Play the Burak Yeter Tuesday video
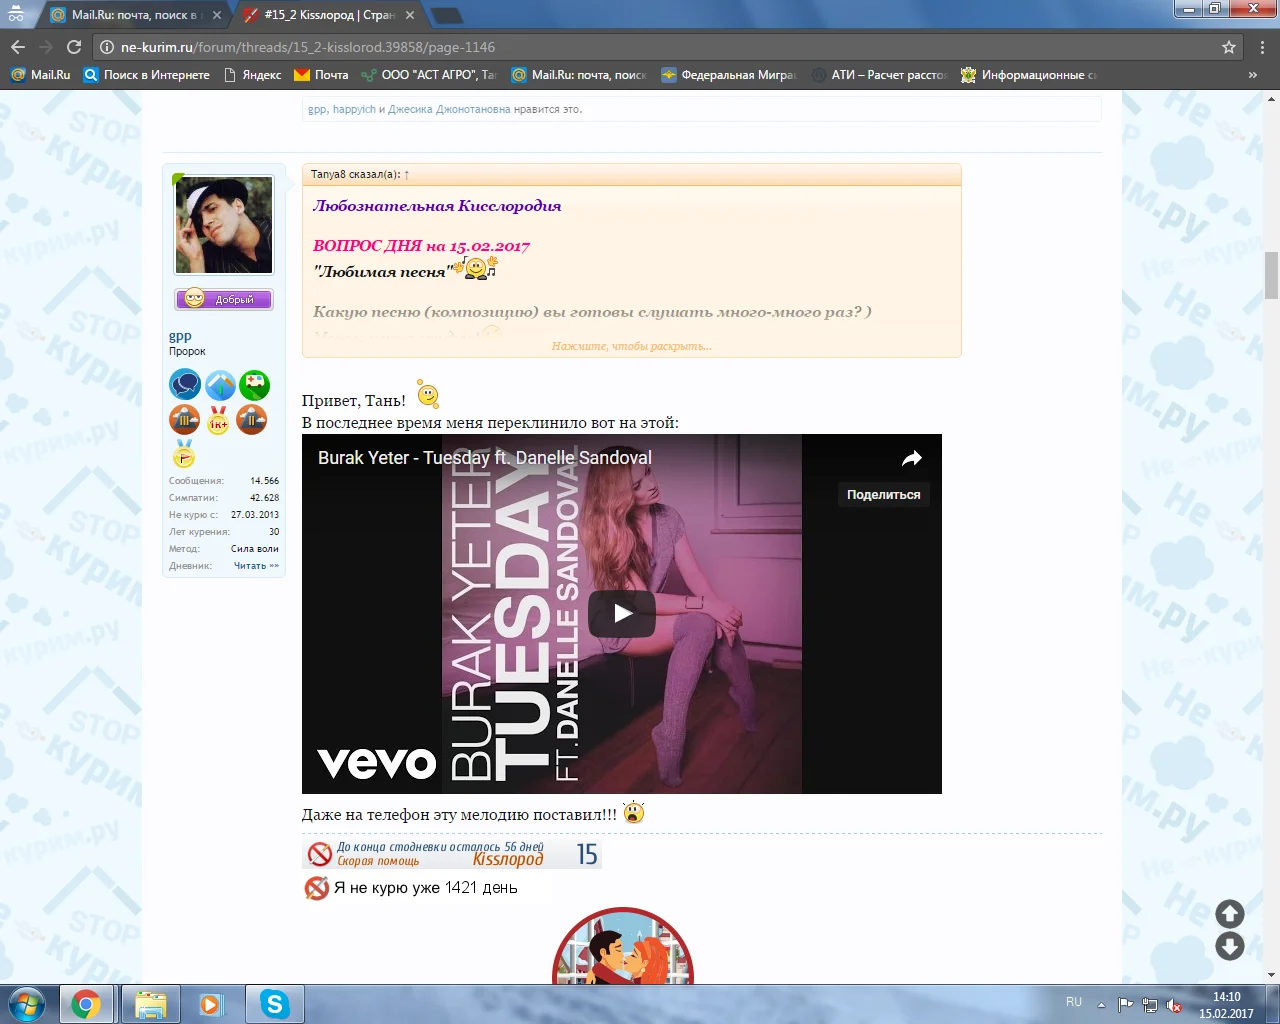 pyautogui.click(x=622, y=613)
